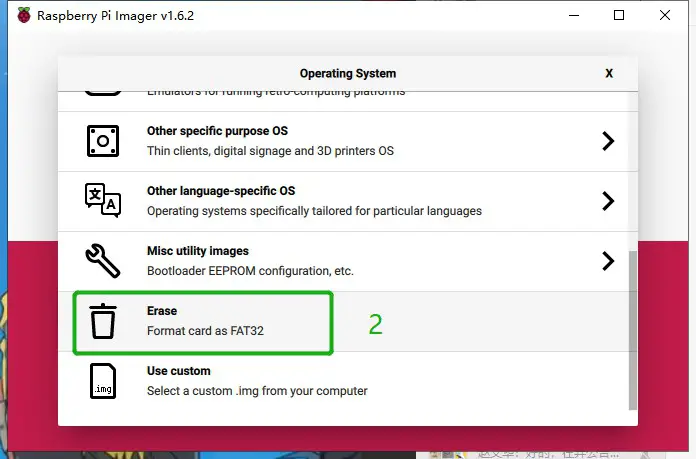Click the translation icon for language-specific OS

[103, 200]
